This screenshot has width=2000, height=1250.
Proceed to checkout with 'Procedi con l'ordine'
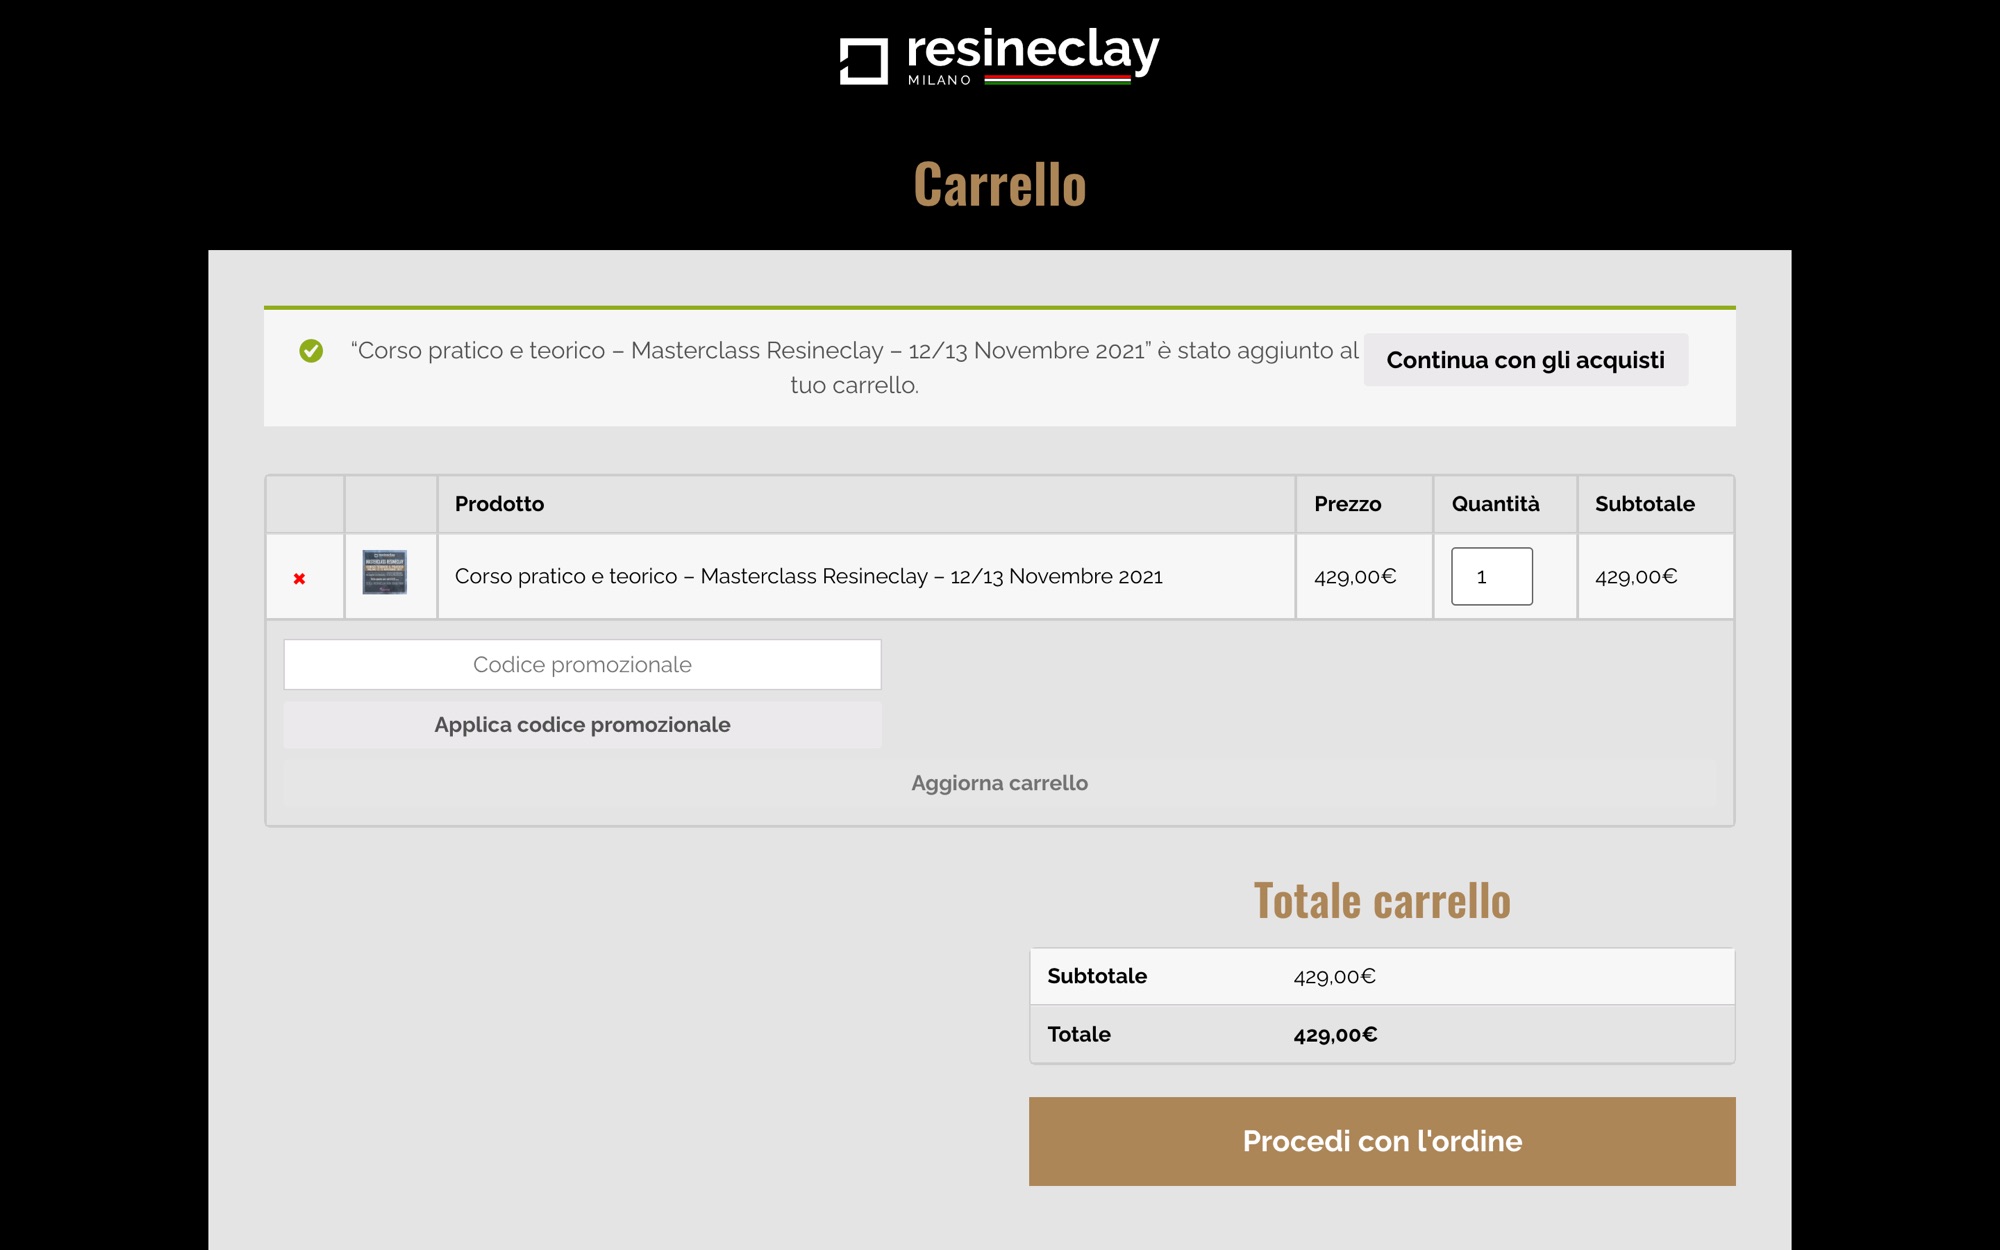tap(1382, 1141)
